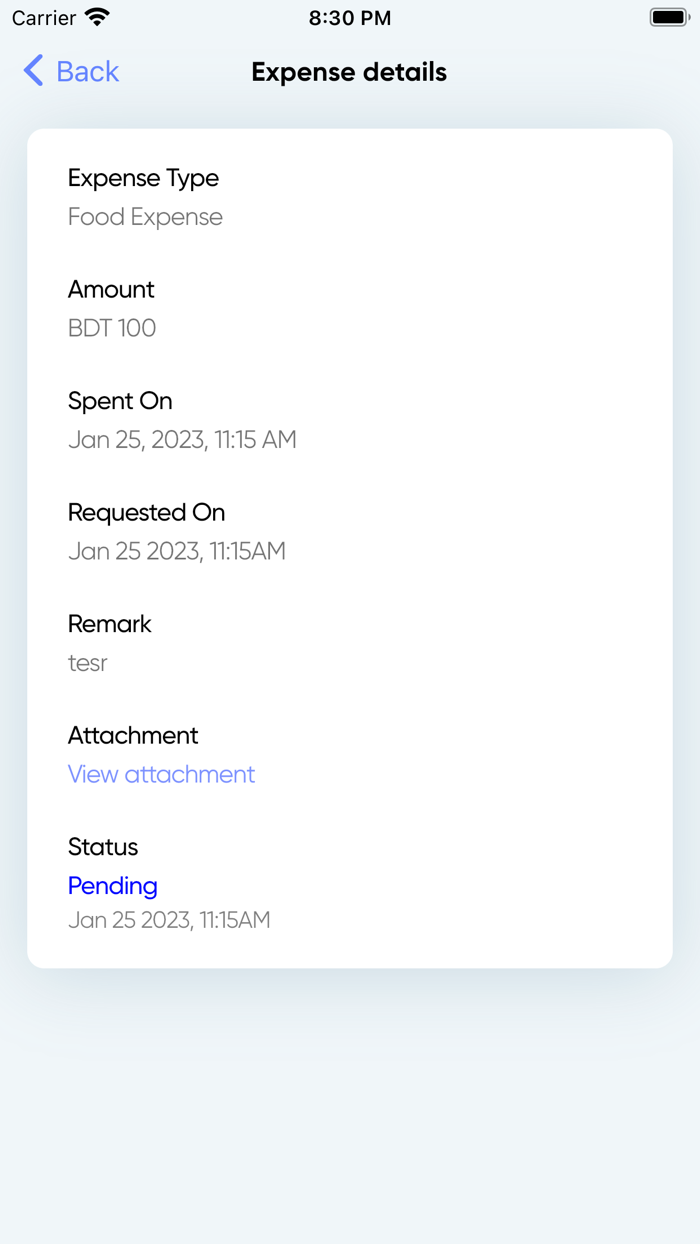
Task: Tap the Expense Type label
Action: [143, 178]
